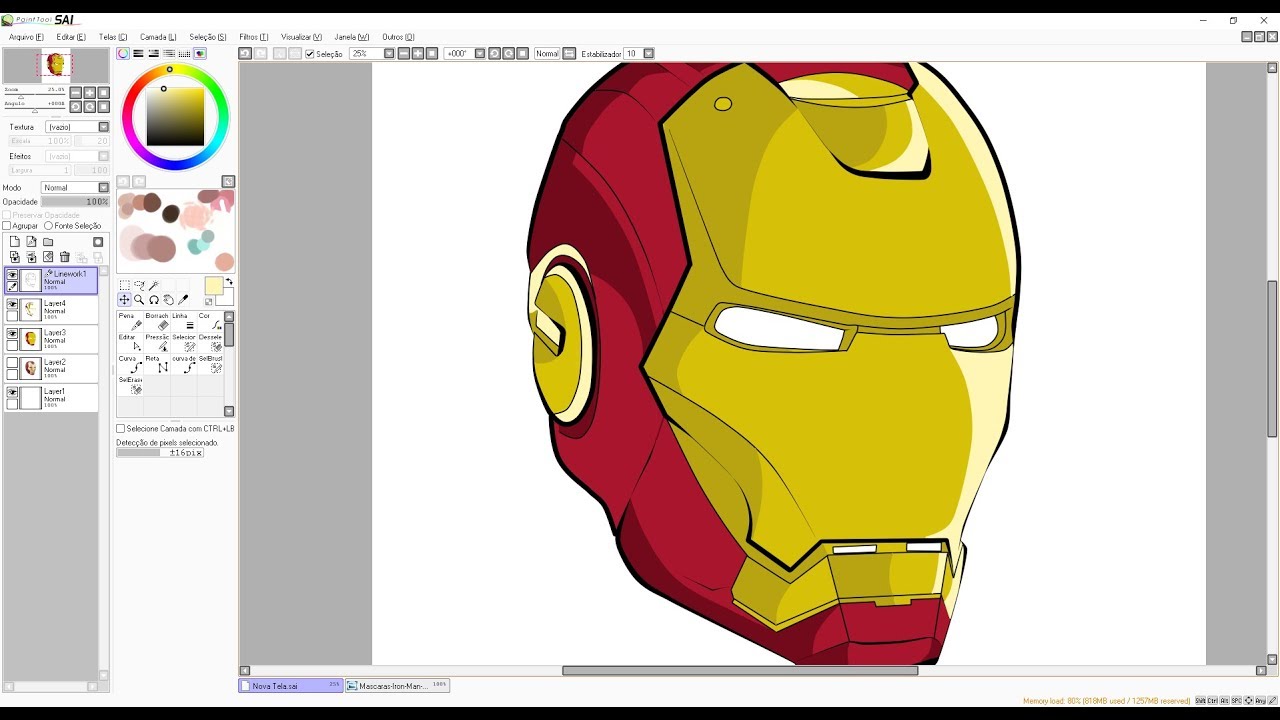The height and width of the screenshot is (720, 1280).
Task: Rotate view counterclockwise in navigator
Action: pos(75,107)
